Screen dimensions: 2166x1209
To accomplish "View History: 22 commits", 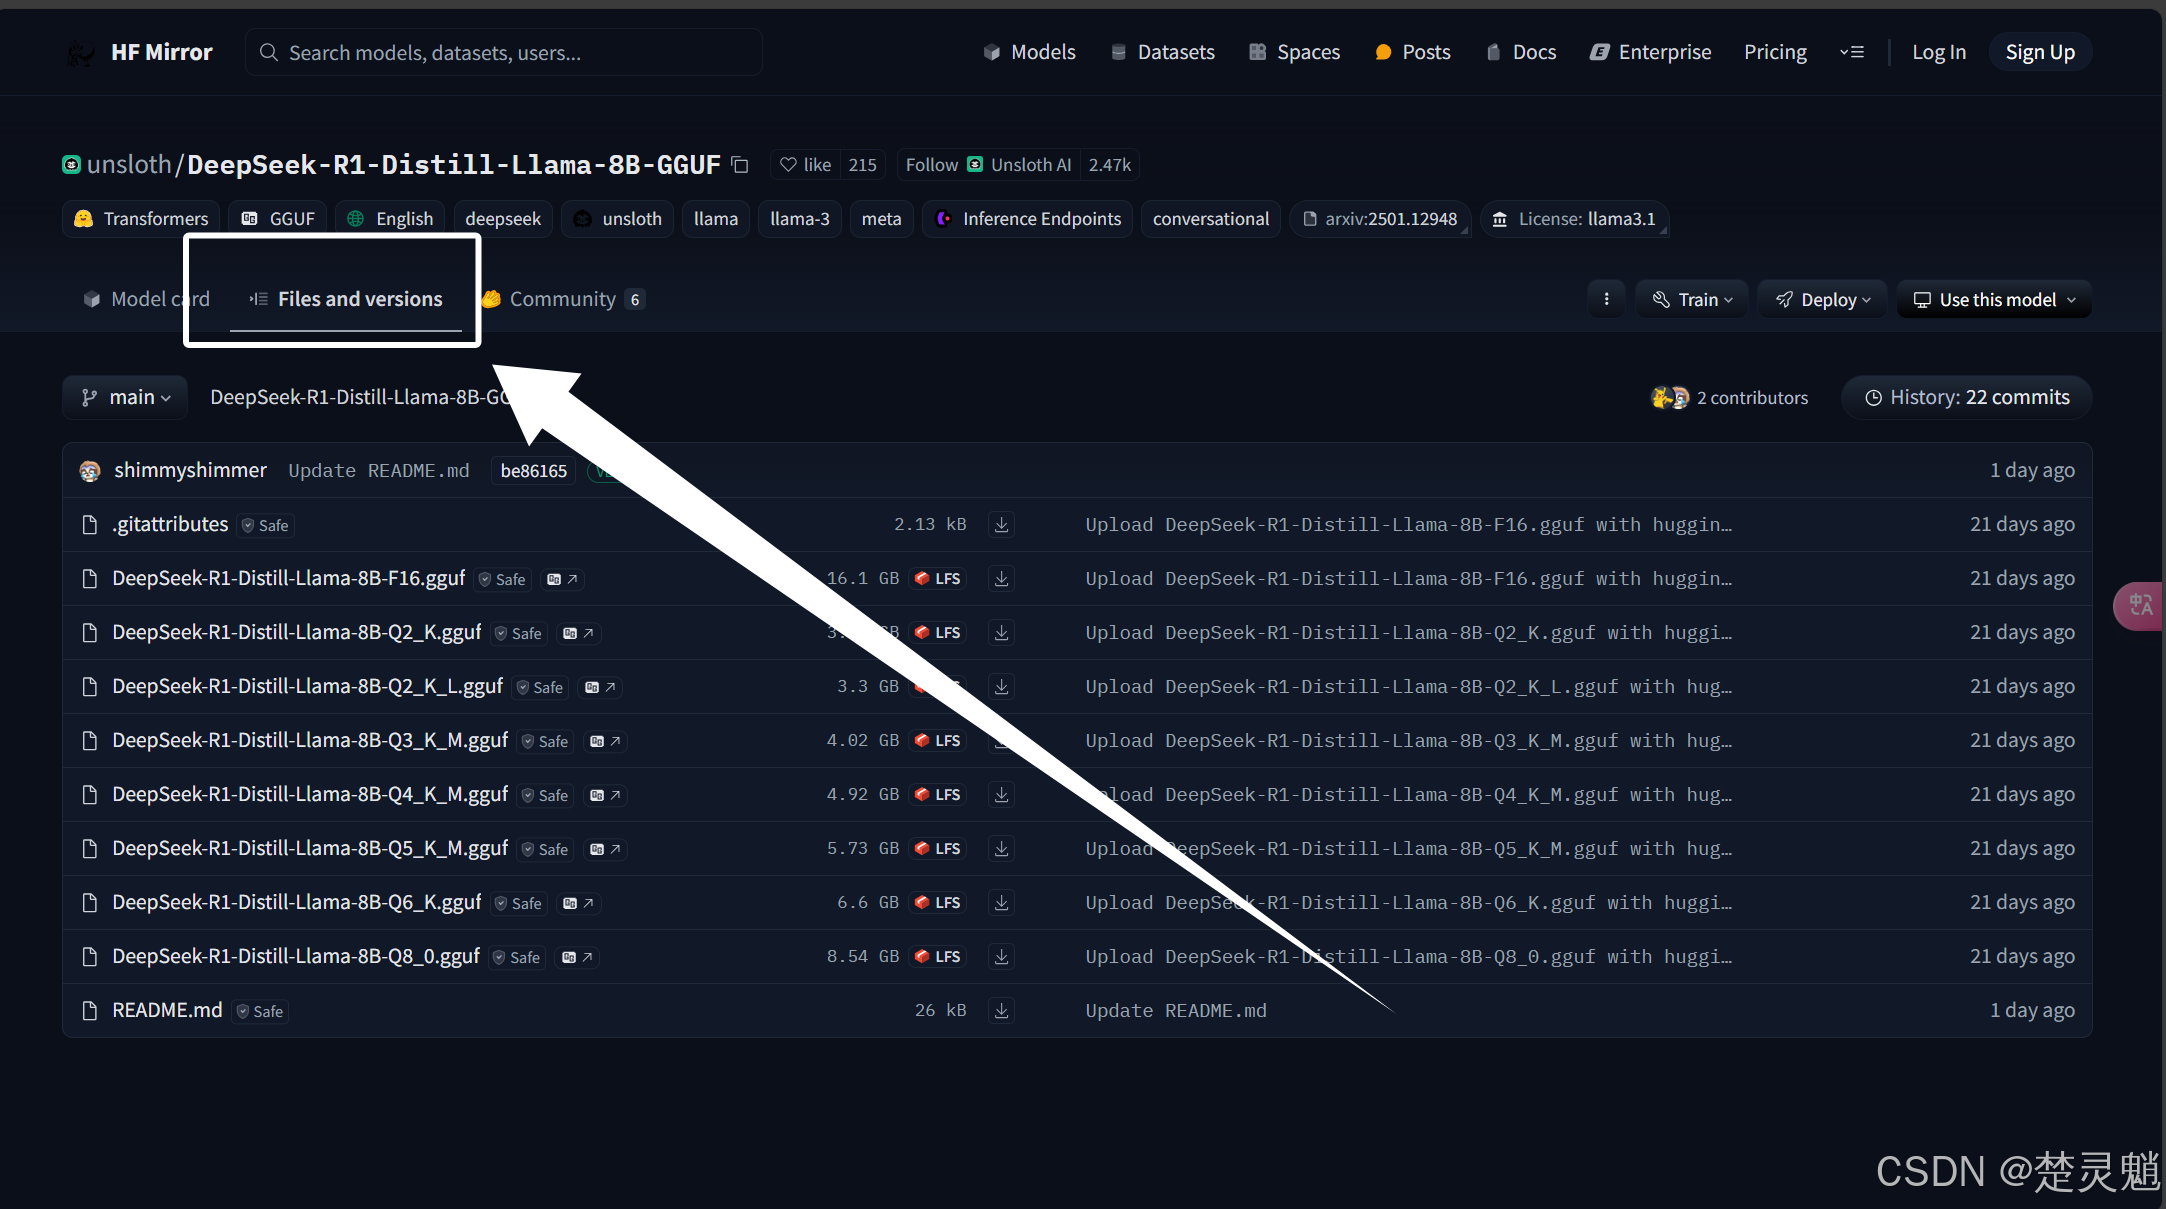I will pos(1967,397).
